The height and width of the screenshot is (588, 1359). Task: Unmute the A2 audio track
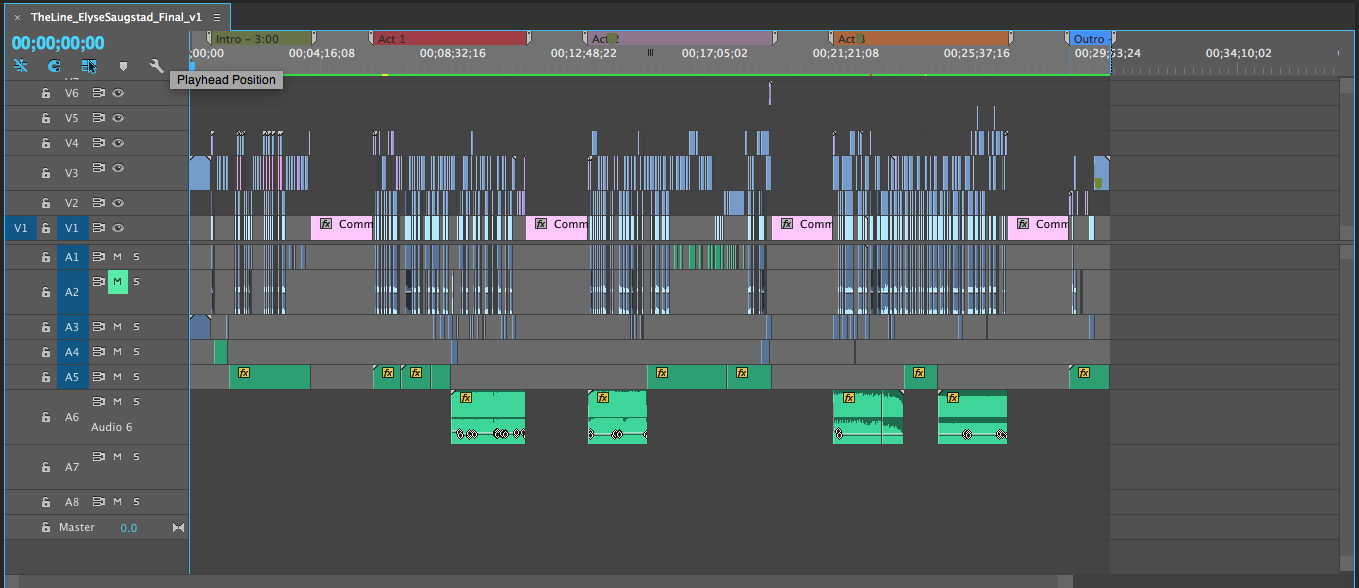117,282
